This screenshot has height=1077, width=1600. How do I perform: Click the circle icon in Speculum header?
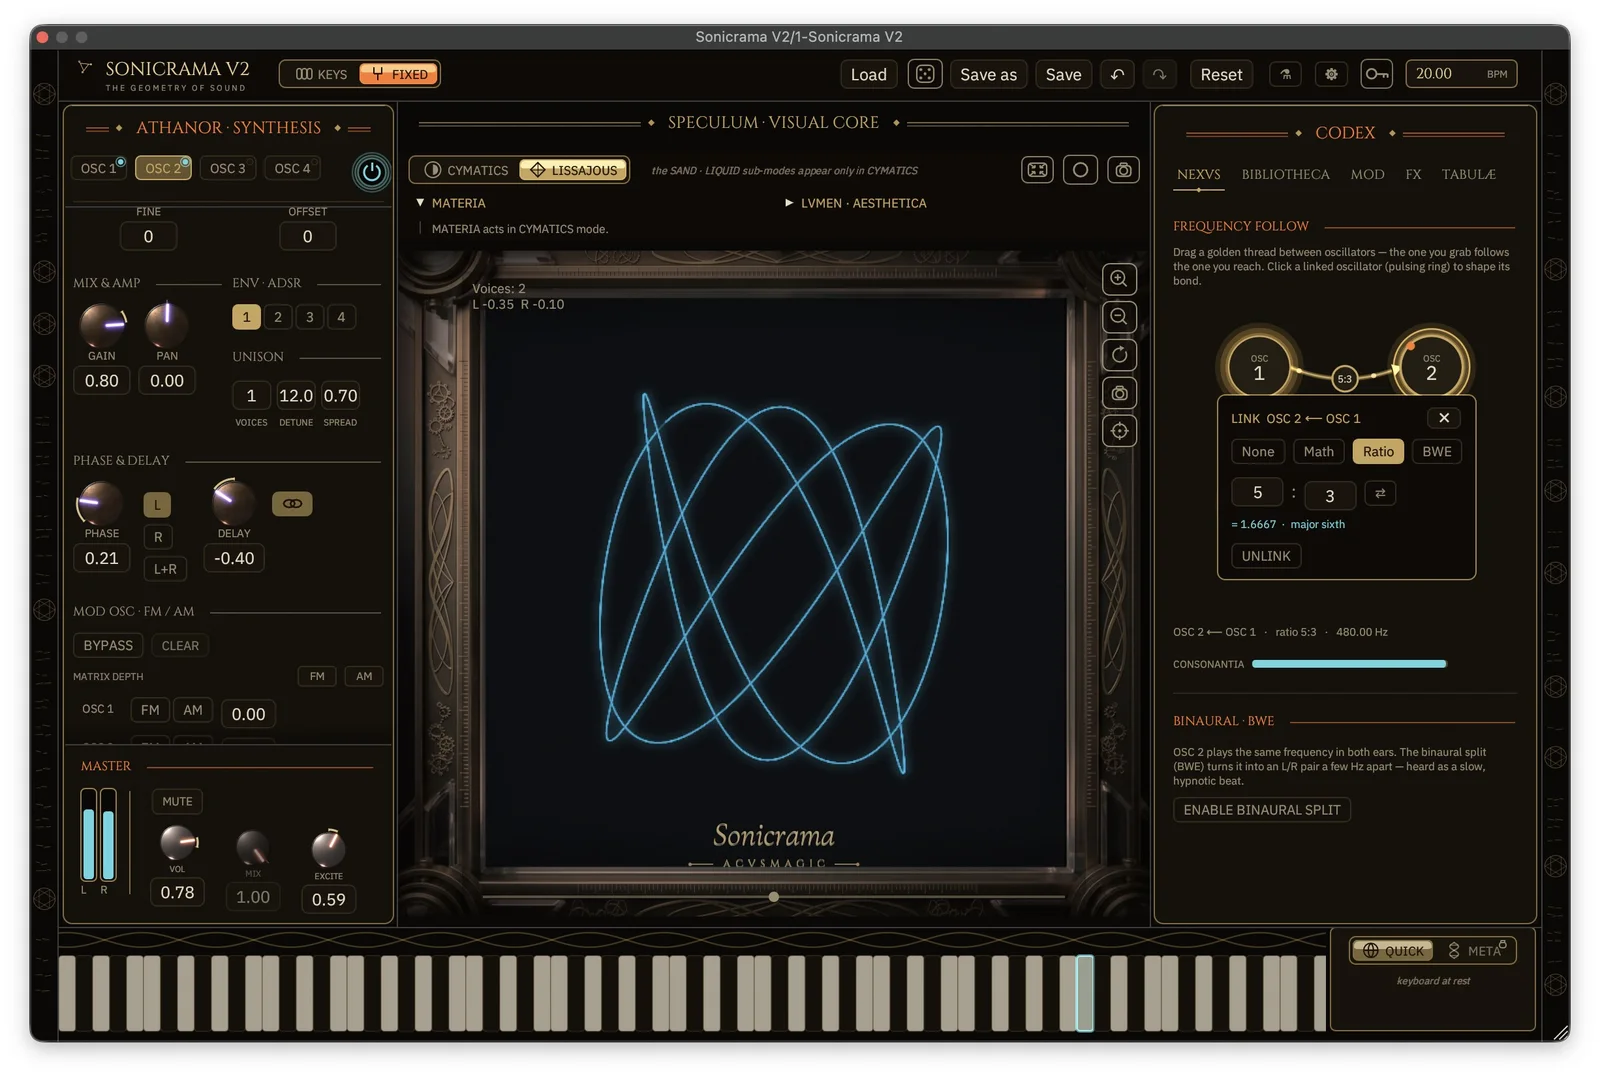[x=1080, y=170]
